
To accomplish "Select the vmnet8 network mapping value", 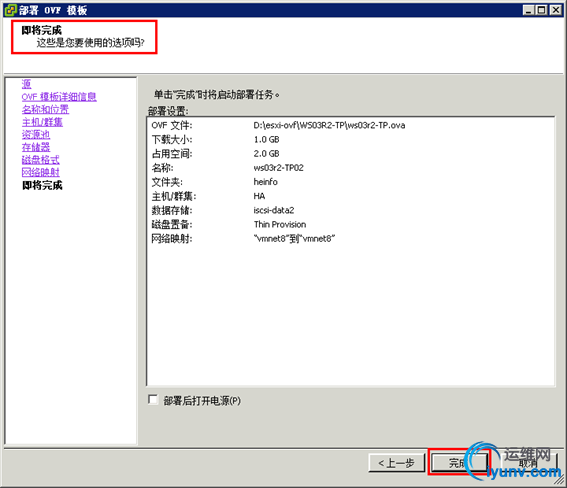I will (294, 239).
